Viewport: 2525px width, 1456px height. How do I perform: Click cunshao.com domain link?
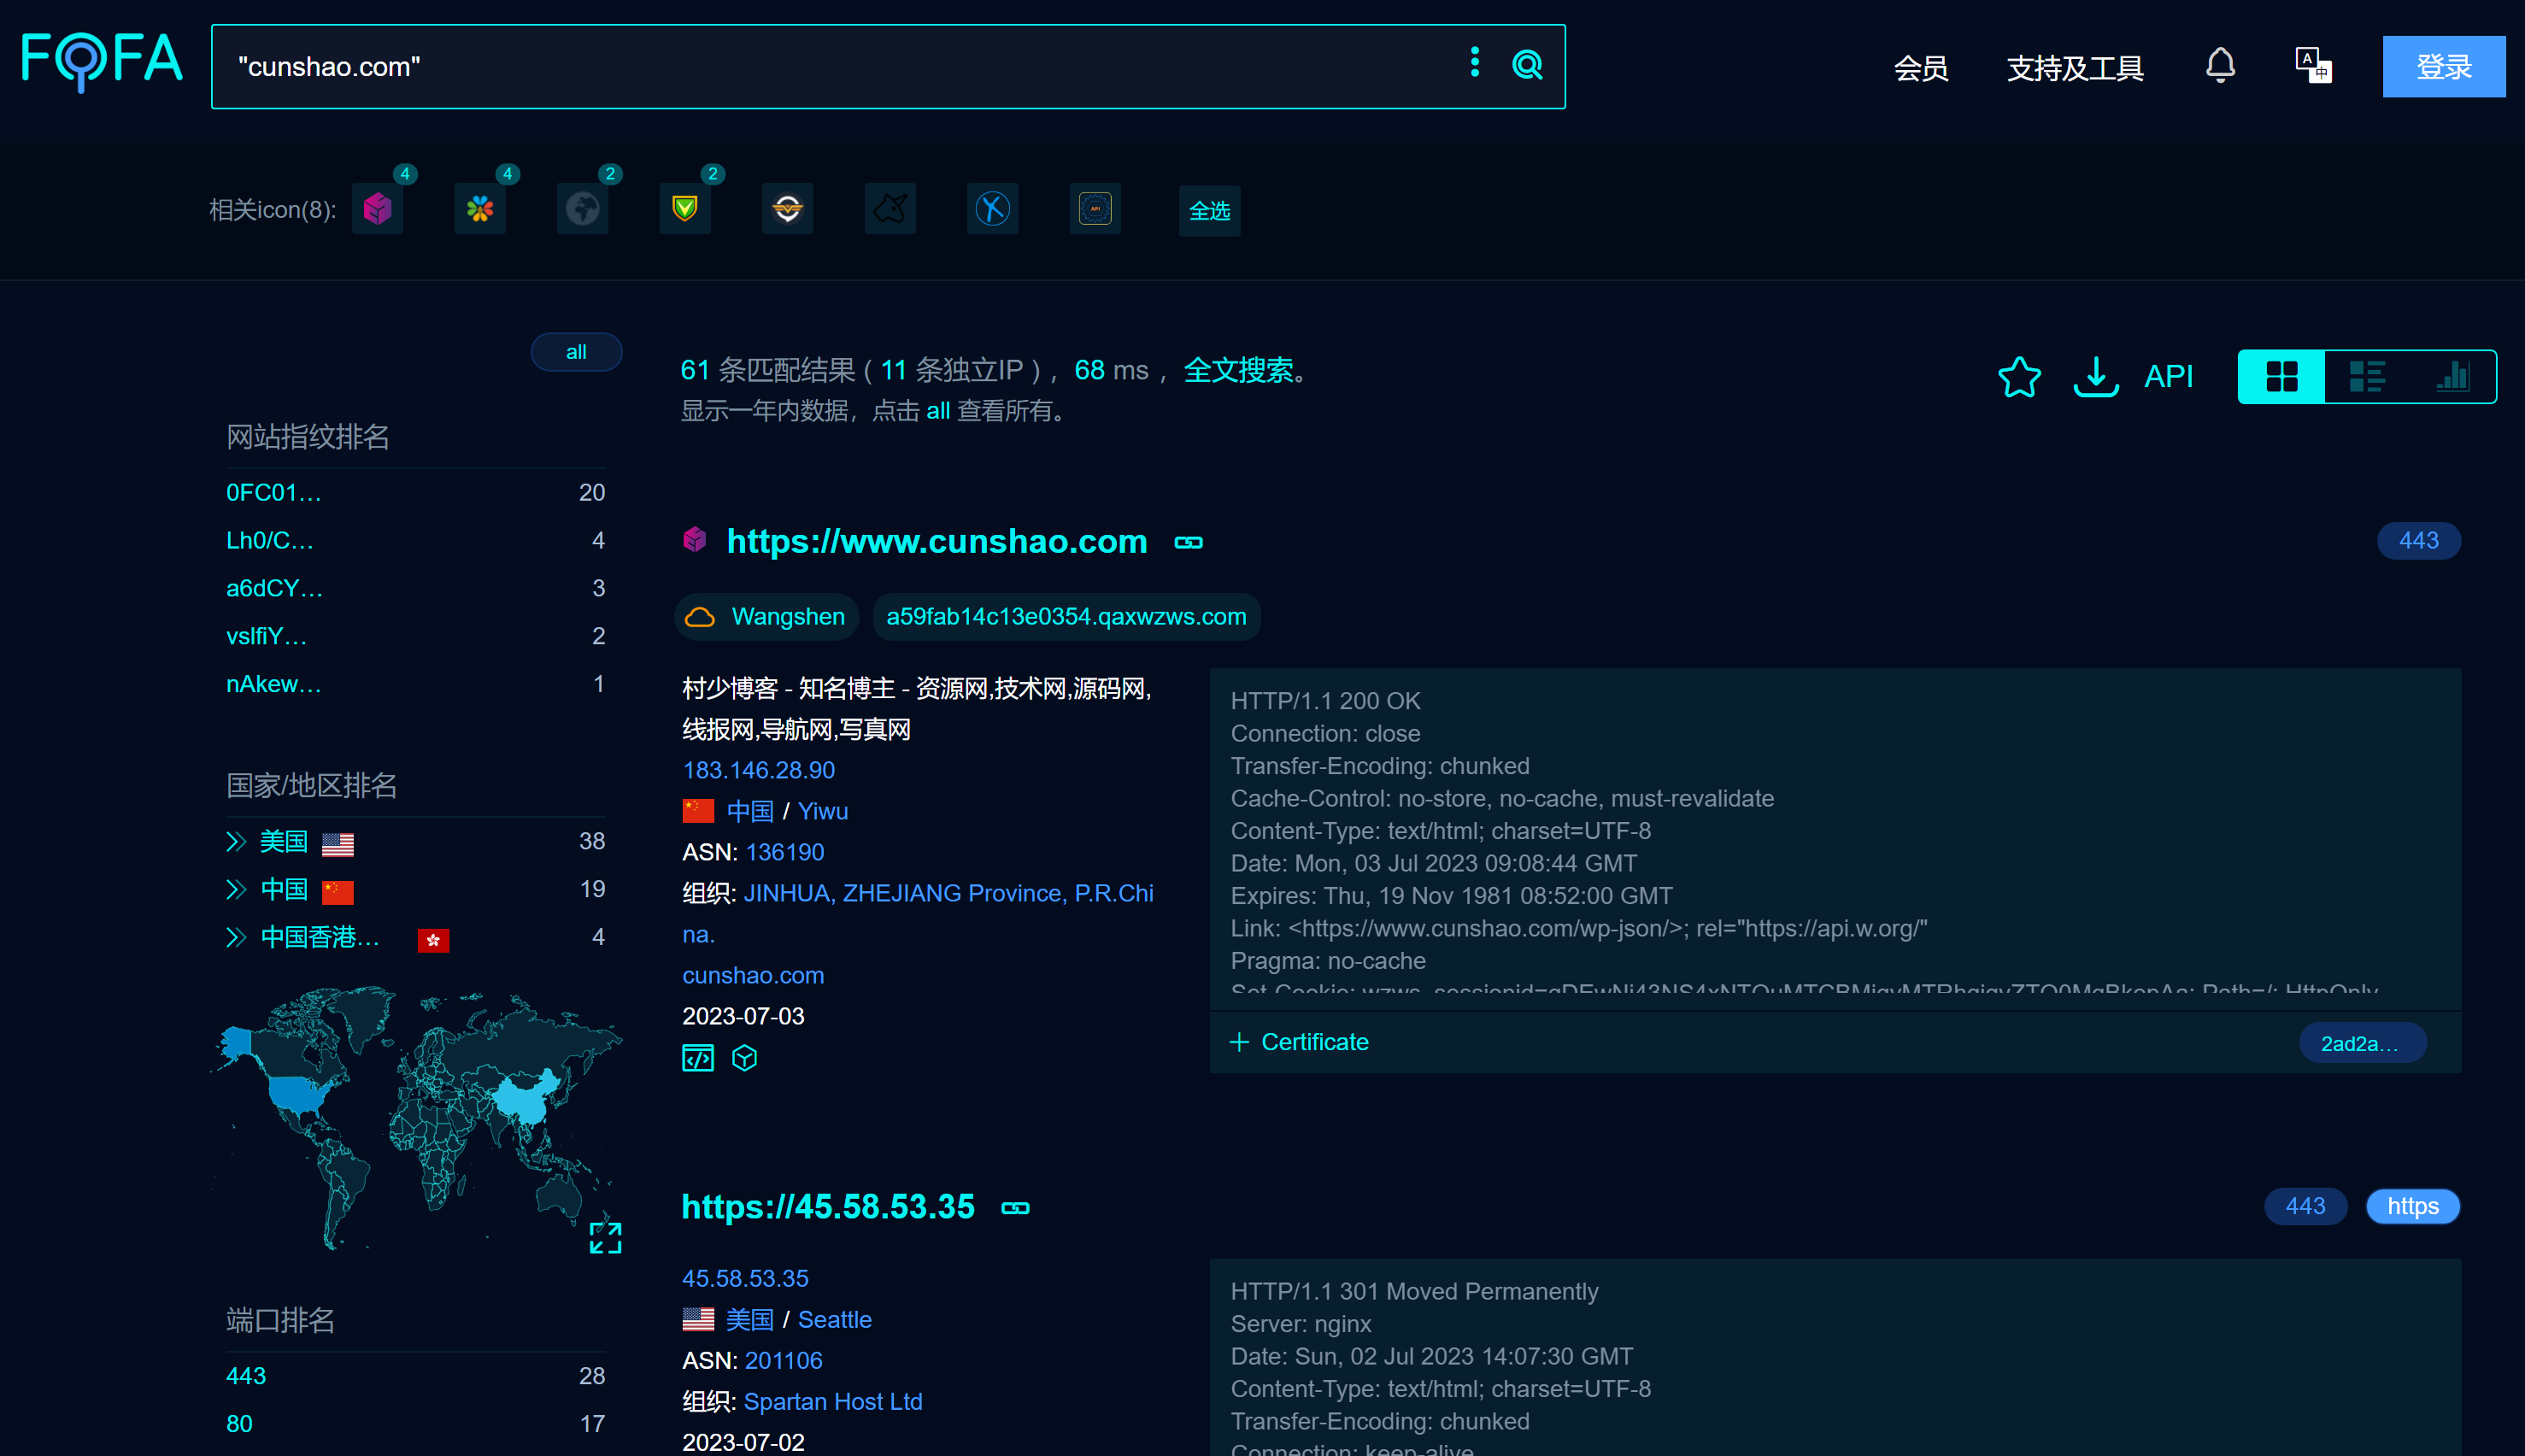pos(753,974)
